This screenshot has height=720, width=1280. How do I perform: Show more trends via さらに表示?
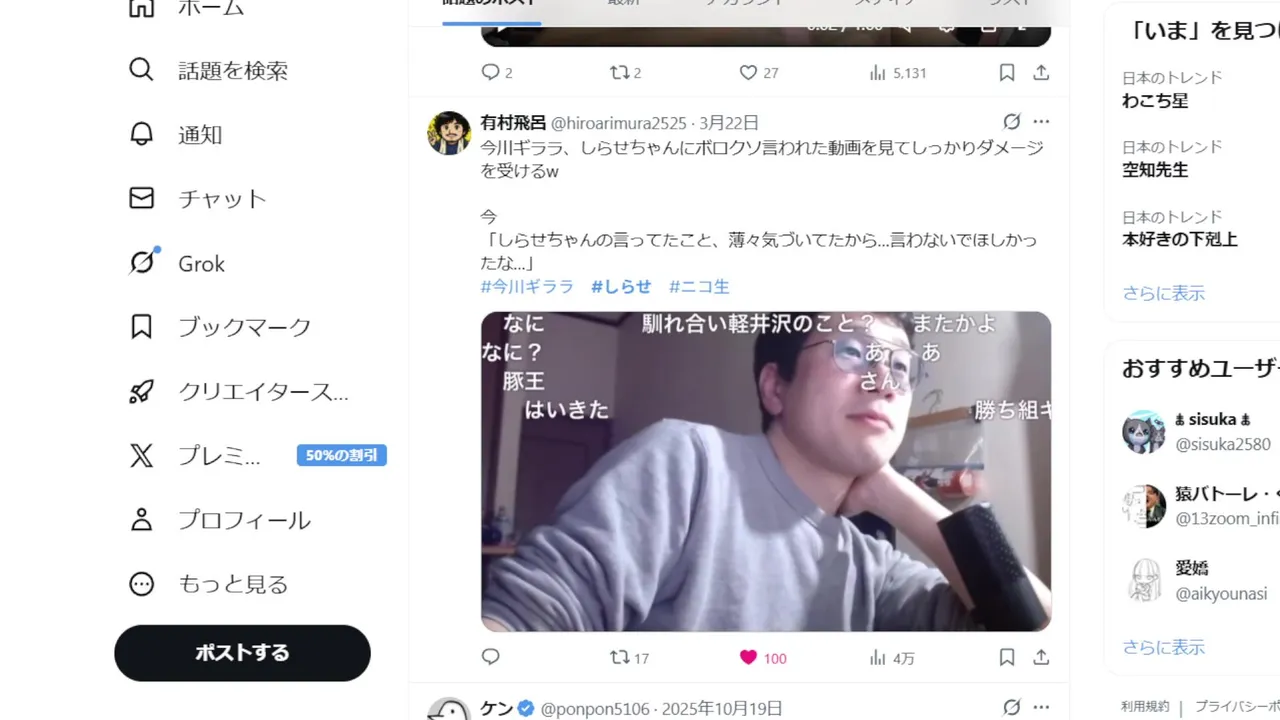(x=1163, y=293)
